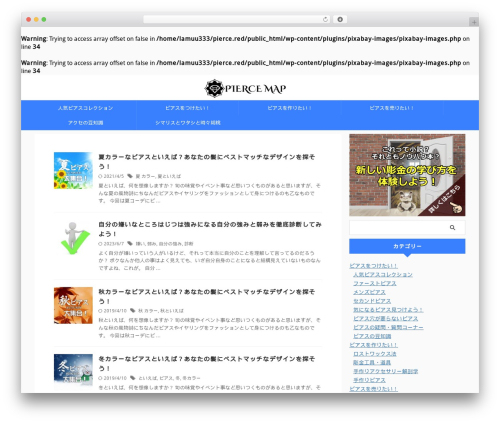
Task: Open アクセの豆知識 in blue navigation bar
Action: [86, 123]
